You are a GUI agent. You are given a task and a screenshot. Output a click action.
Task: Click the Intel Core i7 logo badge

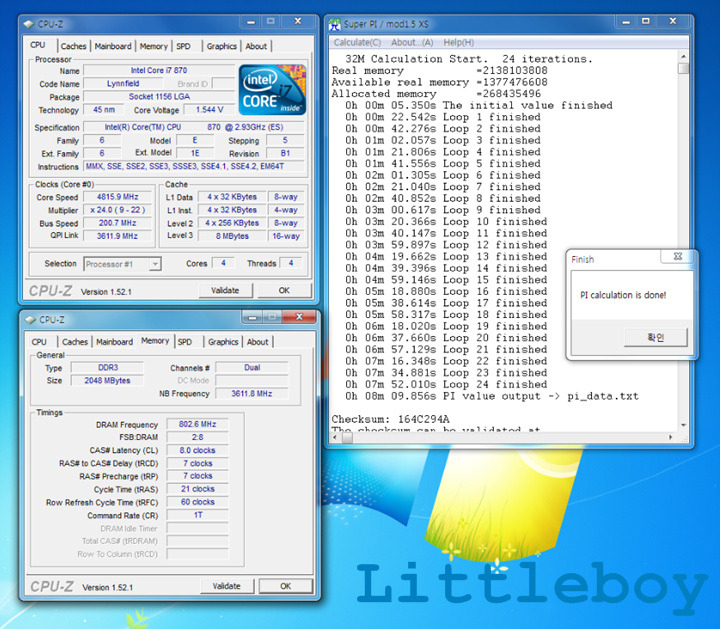click(x=272, y=90)
